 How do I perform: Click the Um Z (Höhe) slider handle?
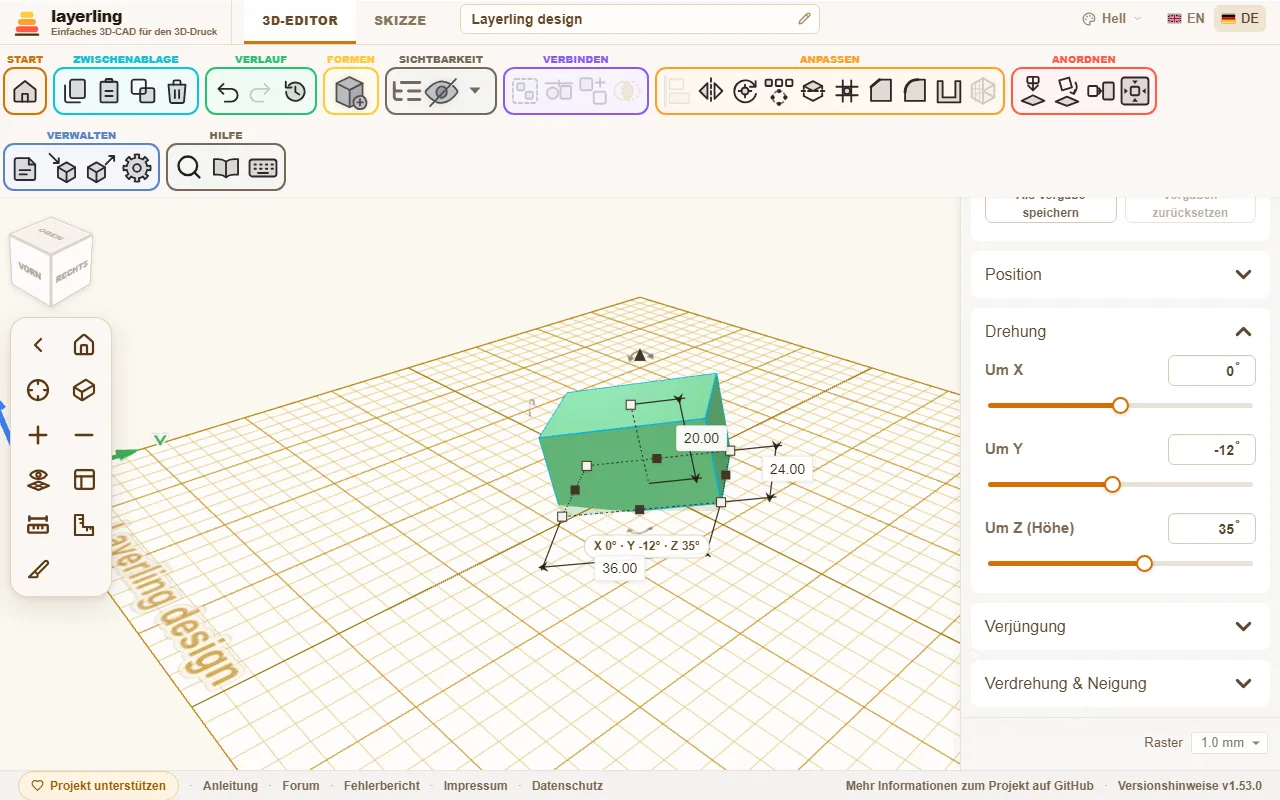1144,564
